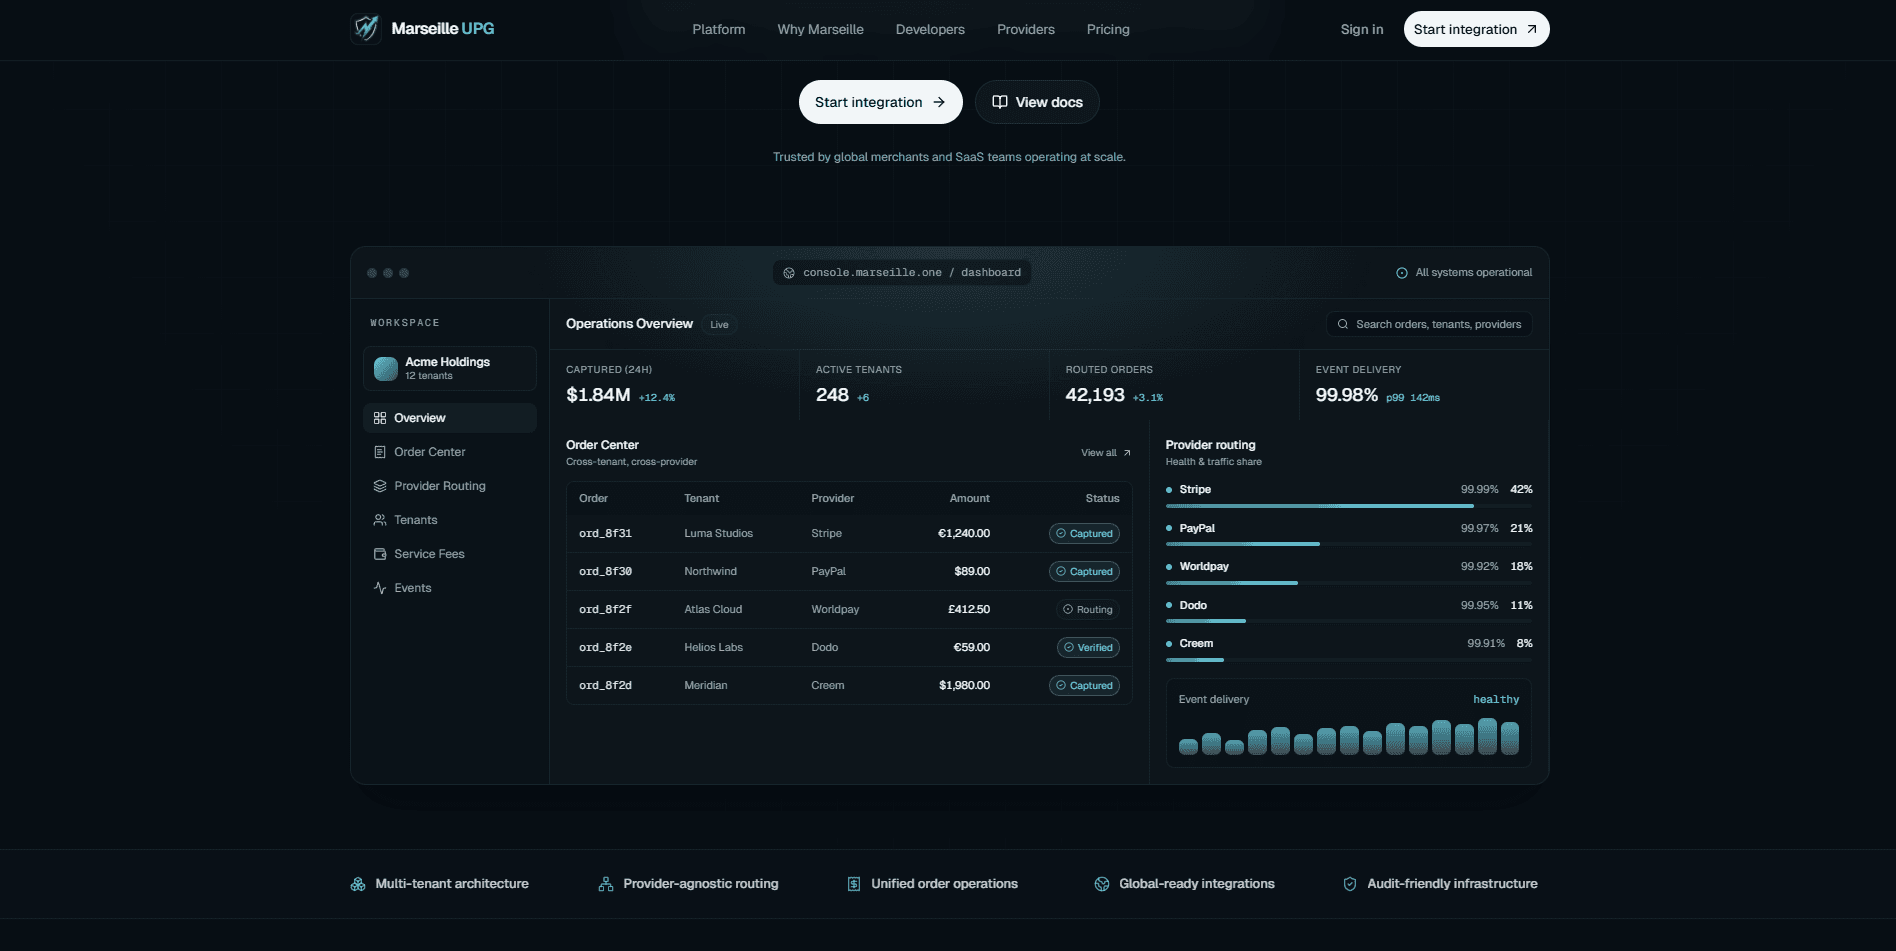Click the Sign in link
This screenshot has width=1896, height=951.
tap(1362, 29)
